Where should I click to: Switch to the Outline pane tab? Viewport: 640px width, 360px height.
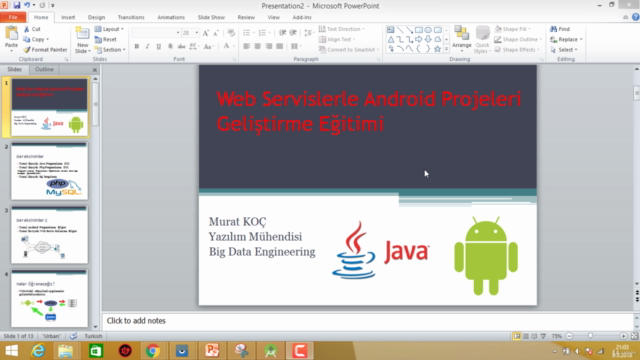(x=44, y=69)
